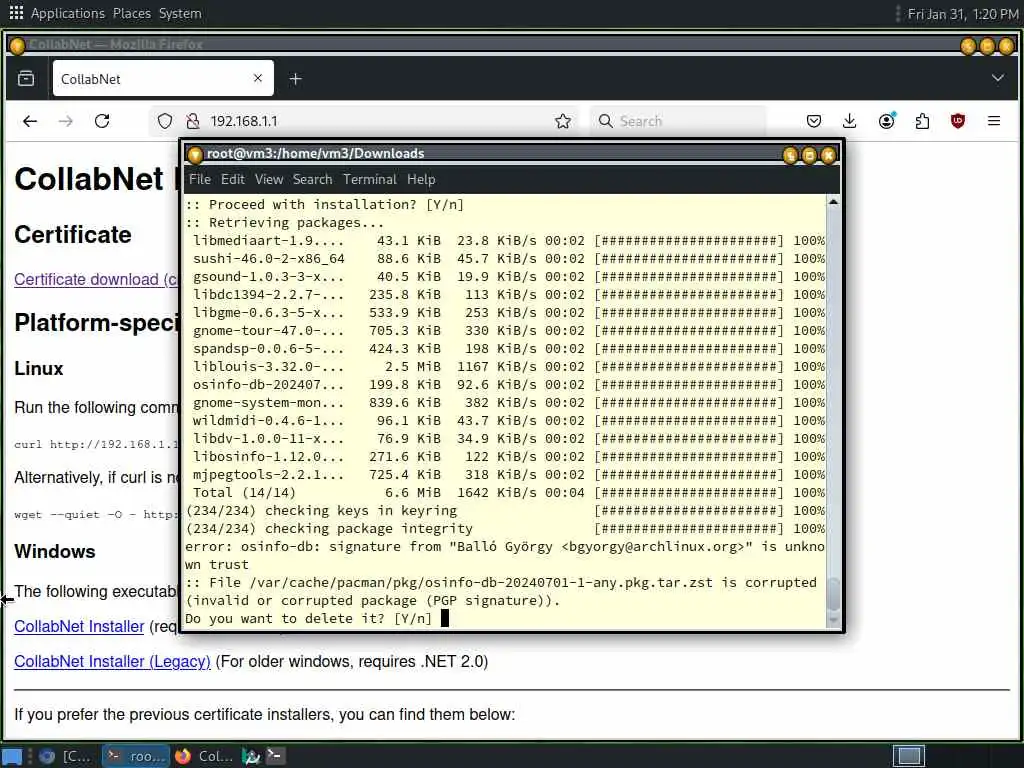Viewport: 1024px width, 768px height.
Task: Expand the list all tabs chevron
Action: (x=998, y=78)
